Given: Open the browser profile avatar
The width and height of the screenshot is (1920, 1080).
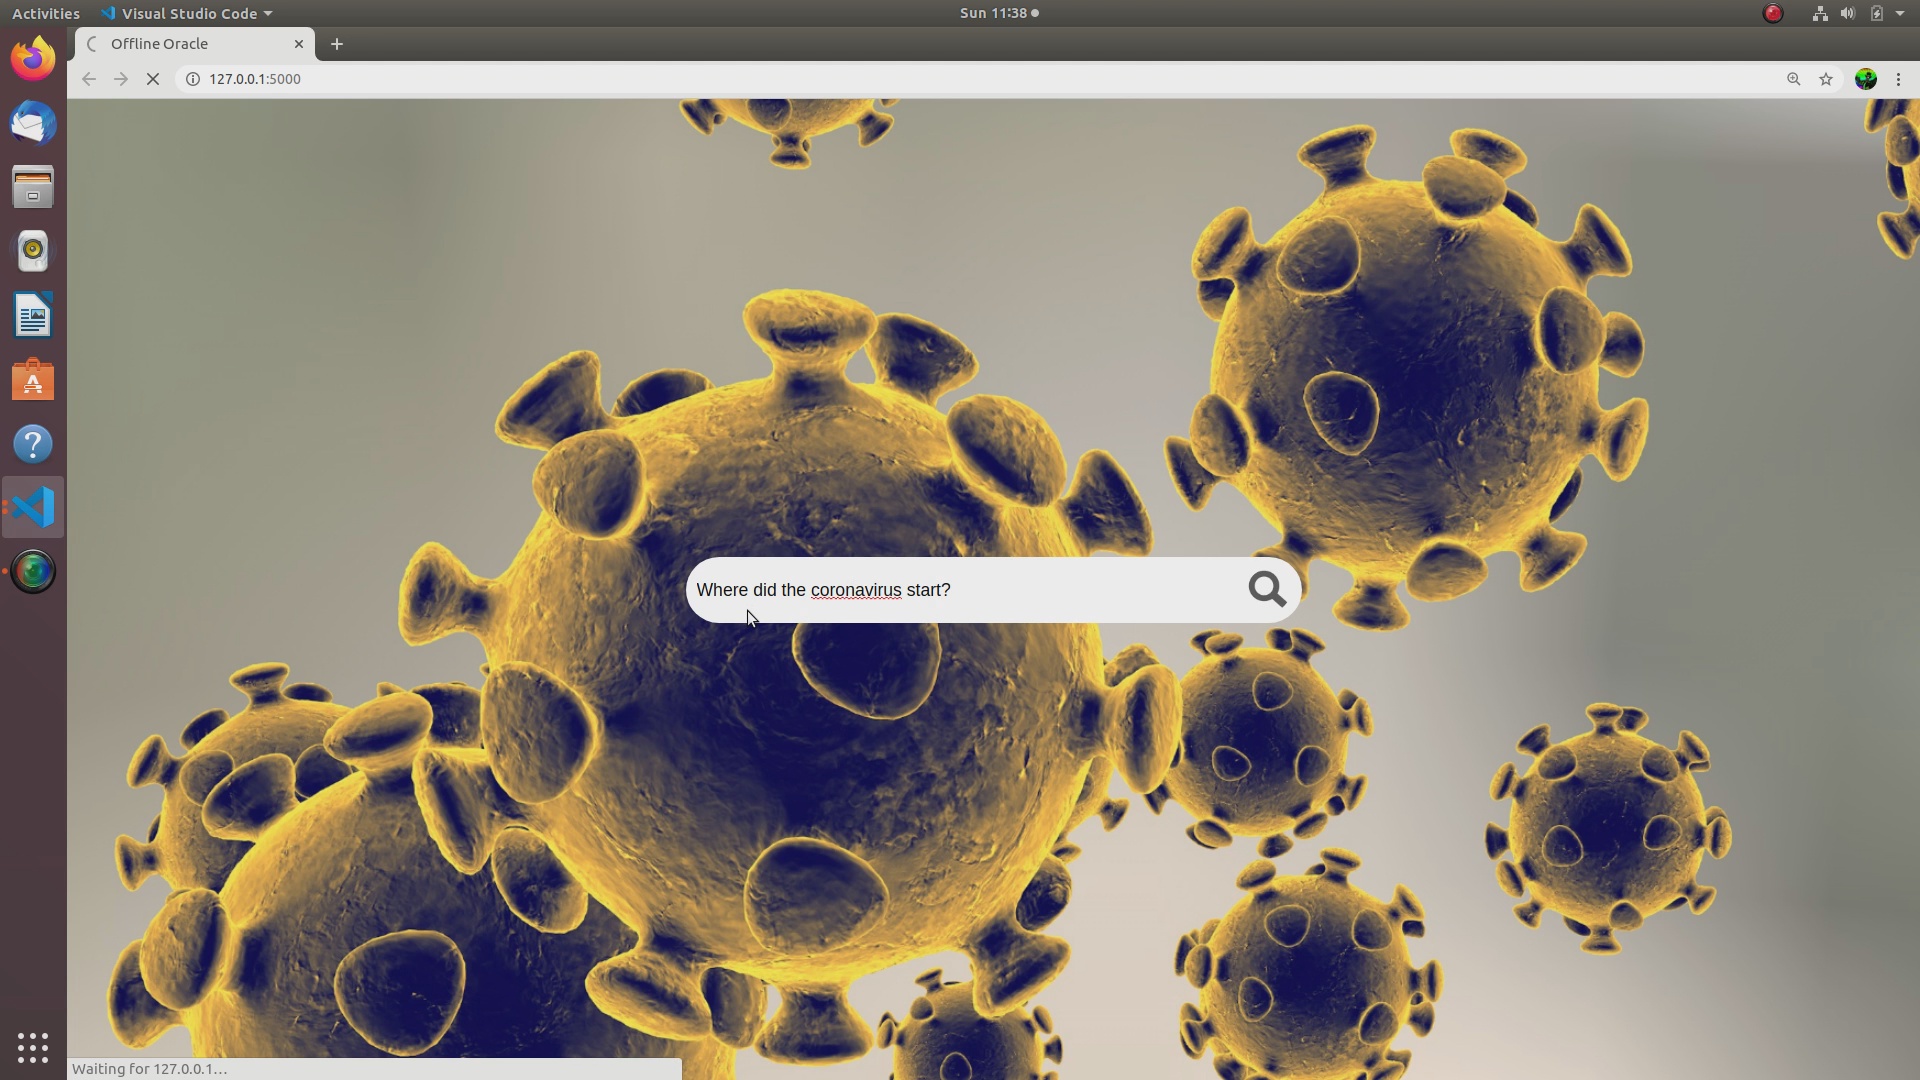Looking at the screenshot, I should pos(1865,79).
